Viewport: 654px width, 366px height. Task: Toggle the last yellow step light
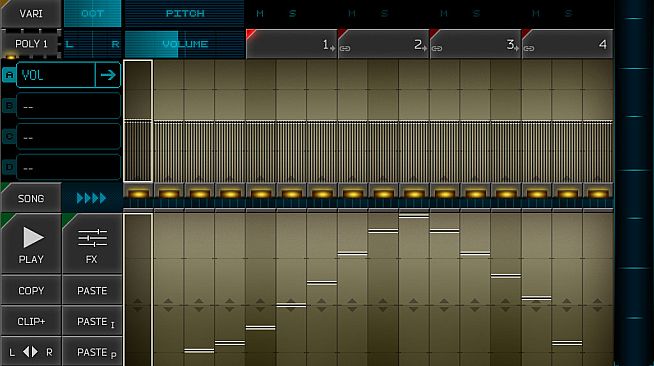[x=598, y=193]
